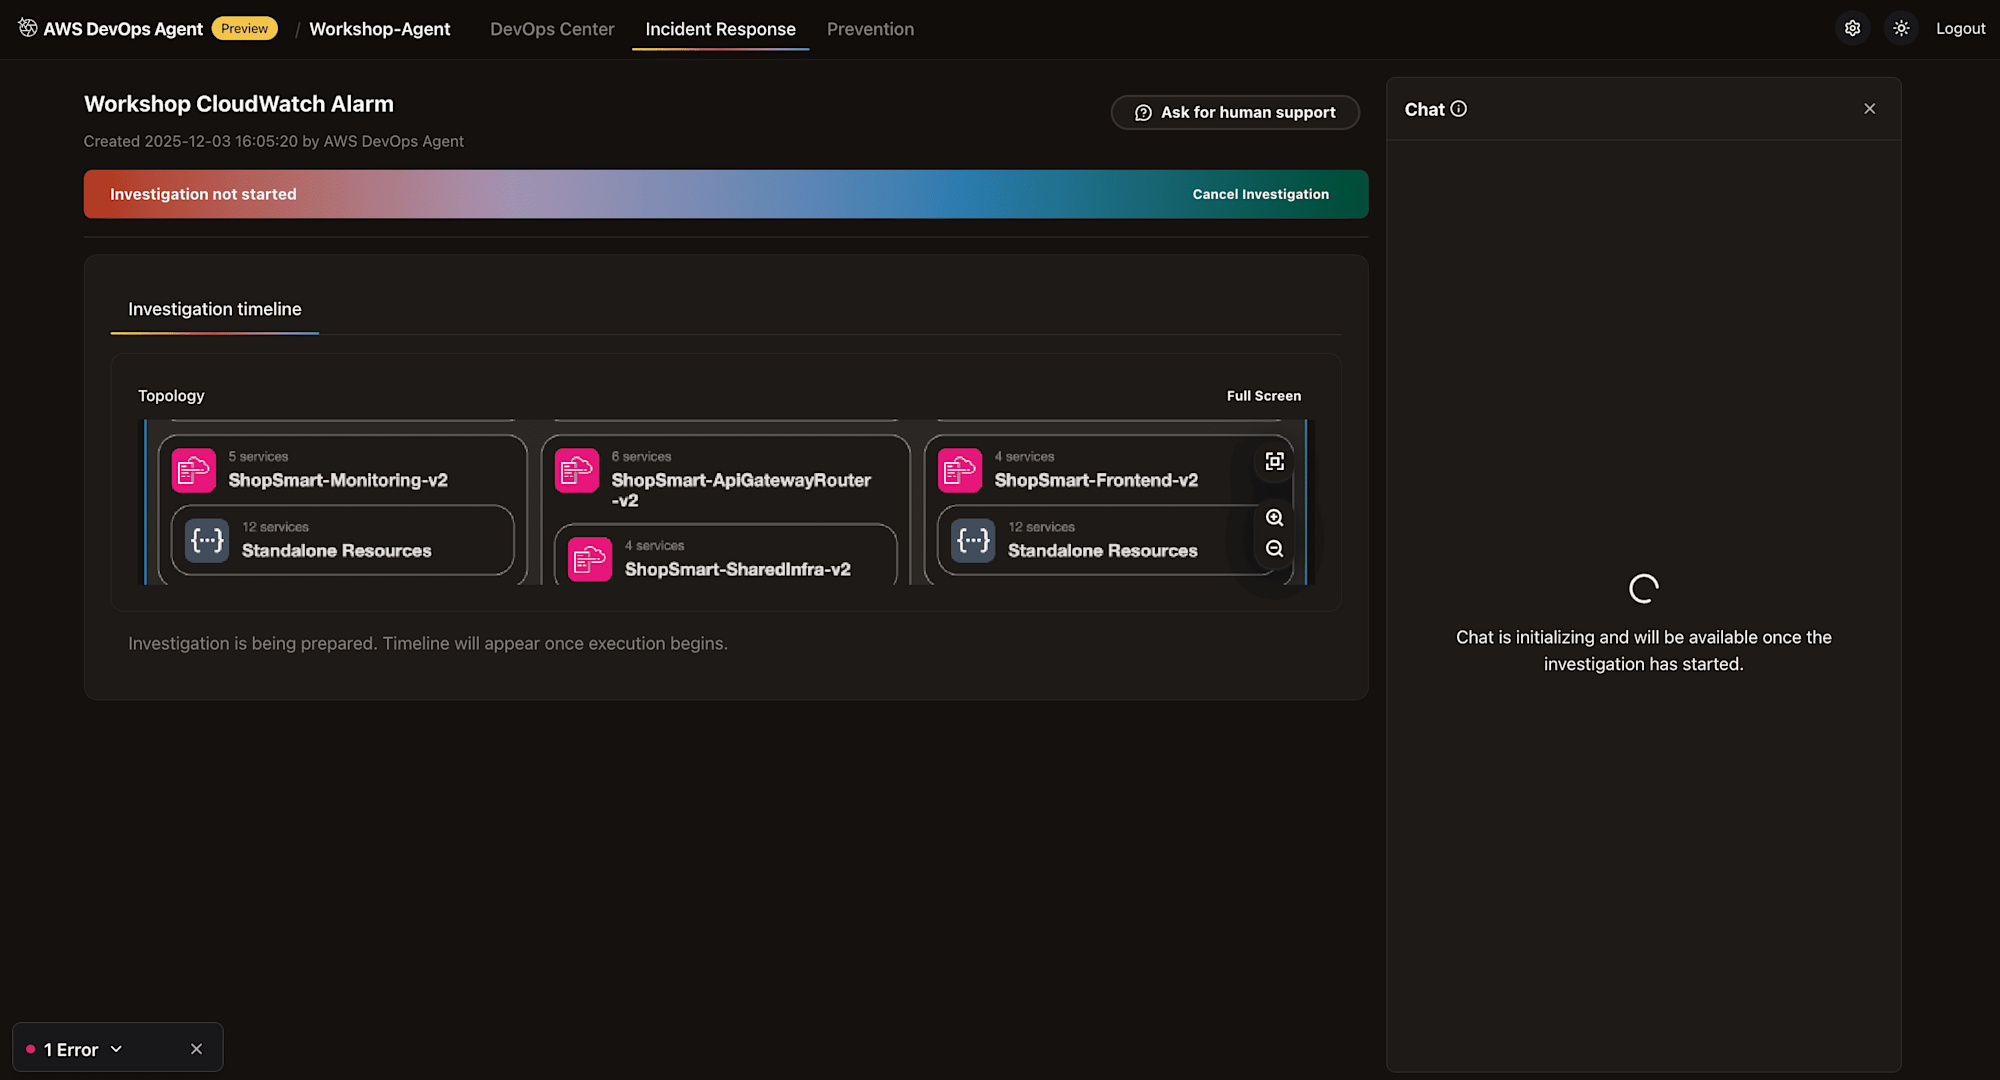
Task: Click the settings gear icon
Action: coord(1852,28)
